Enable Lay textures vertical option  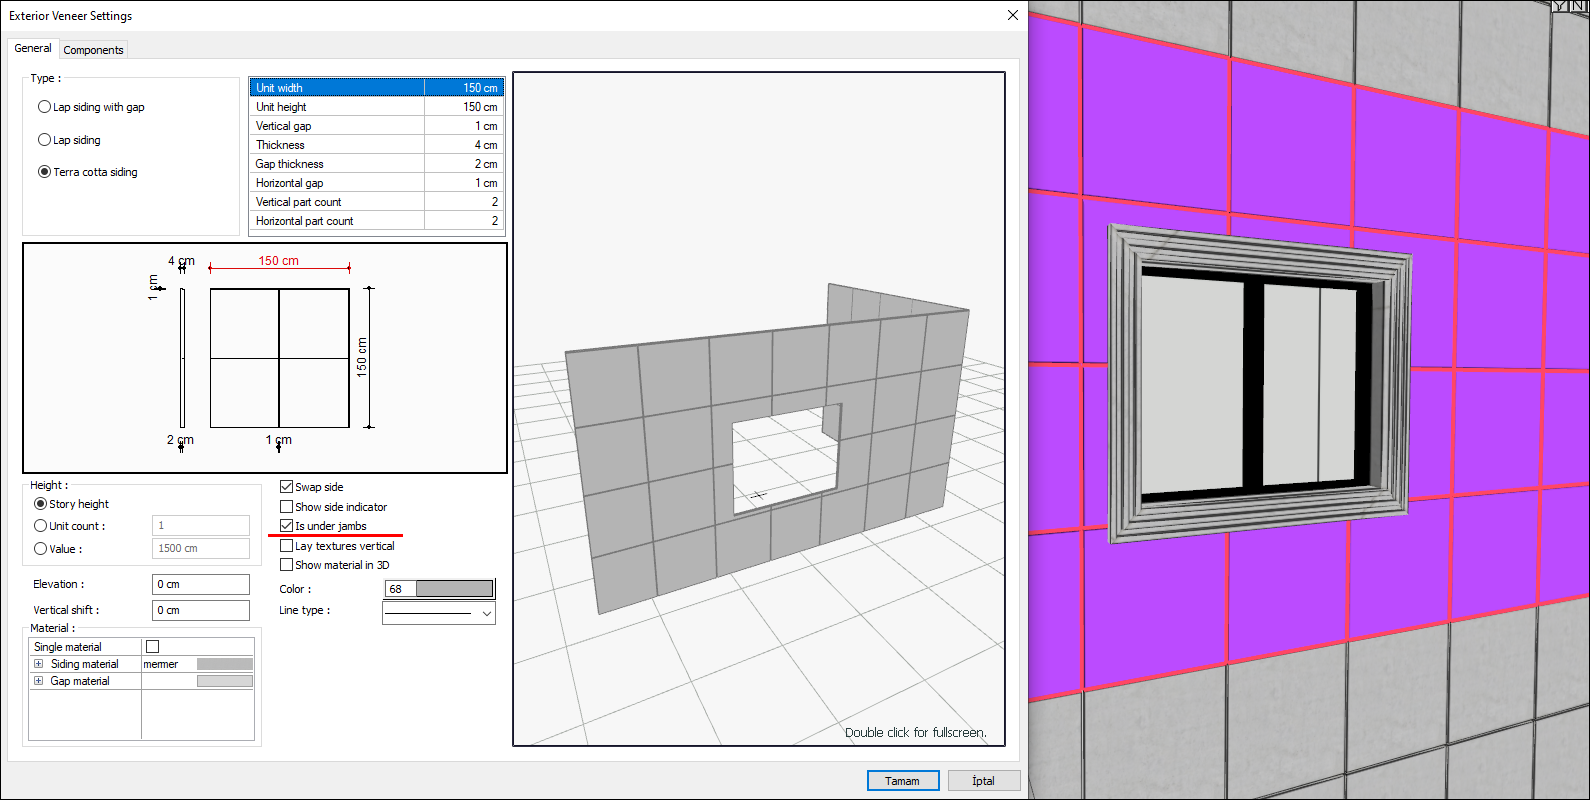(x=287, y=546)
